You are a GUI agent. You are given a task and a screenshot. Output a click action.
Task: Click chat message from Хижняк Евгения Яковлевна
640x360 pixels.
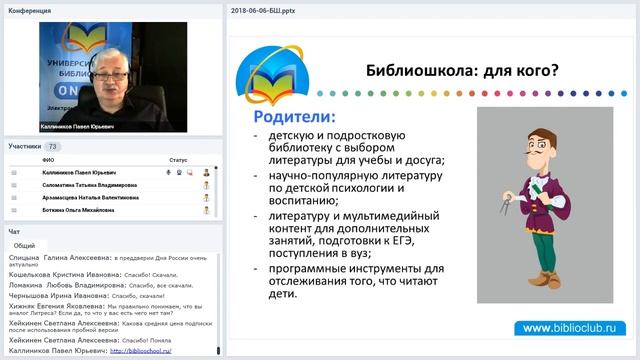105,309
